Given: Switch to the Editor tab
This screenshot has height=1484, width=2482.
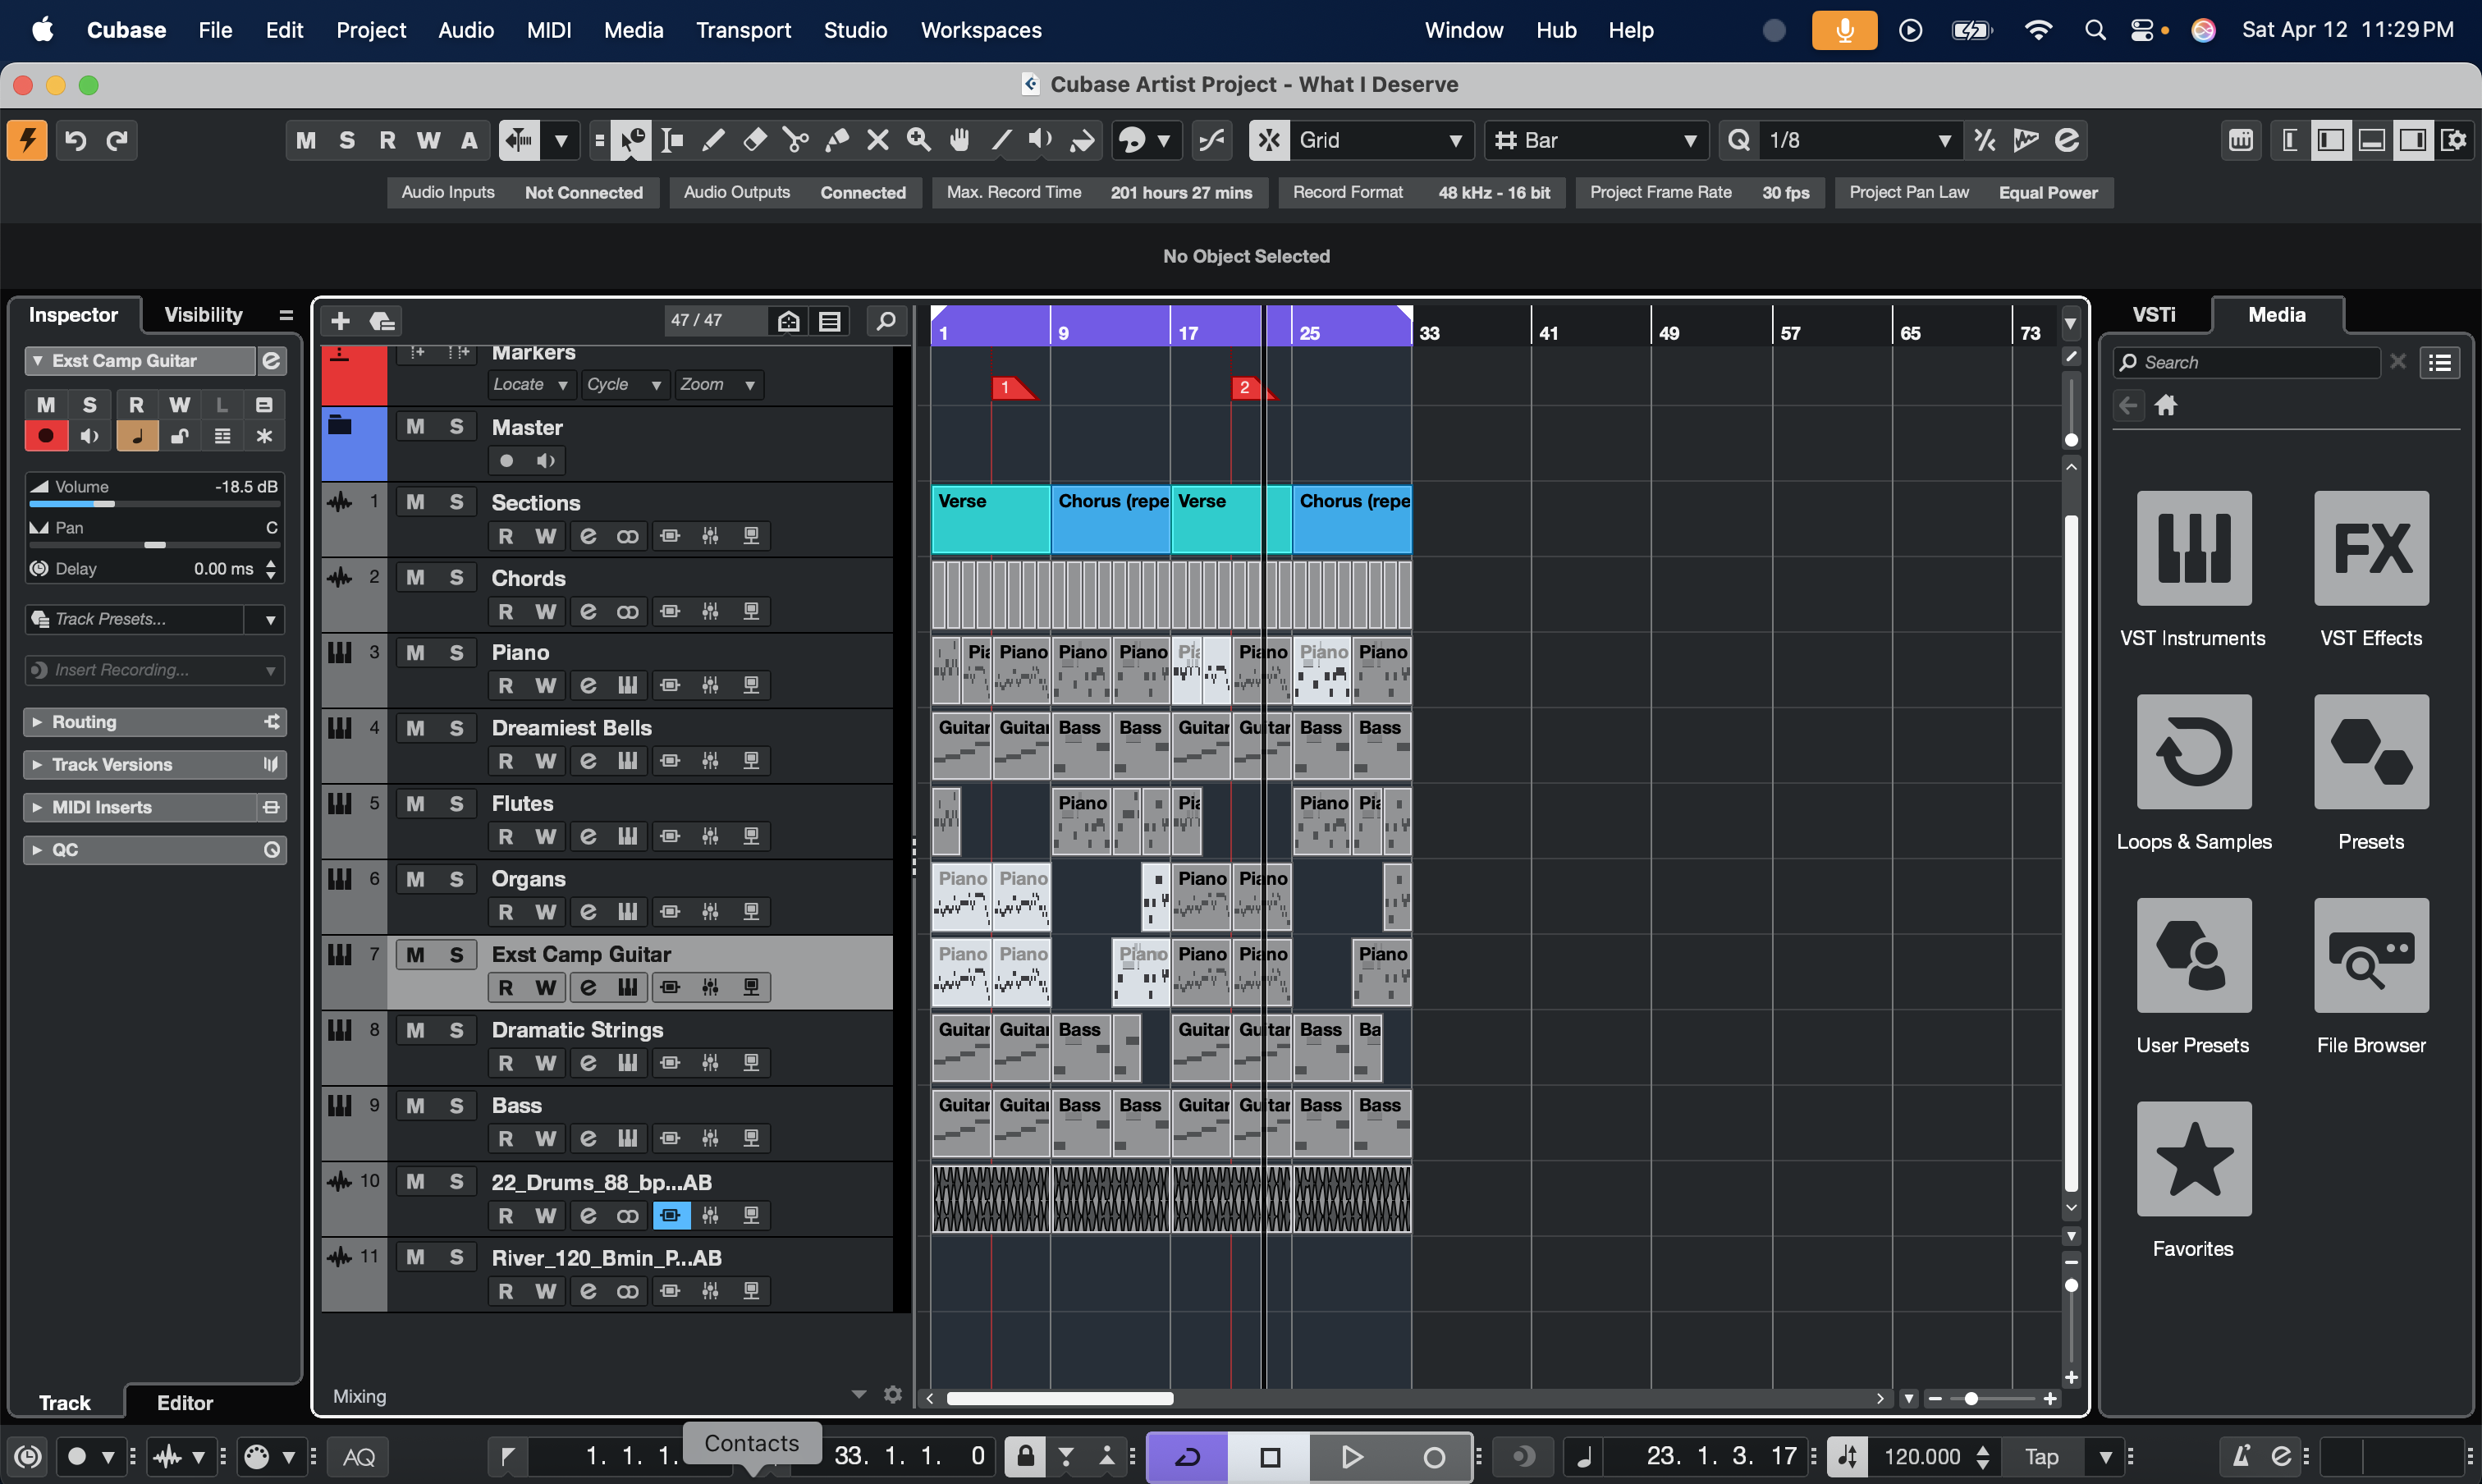Looking at the screenshot, I should tap(185, 1403).
